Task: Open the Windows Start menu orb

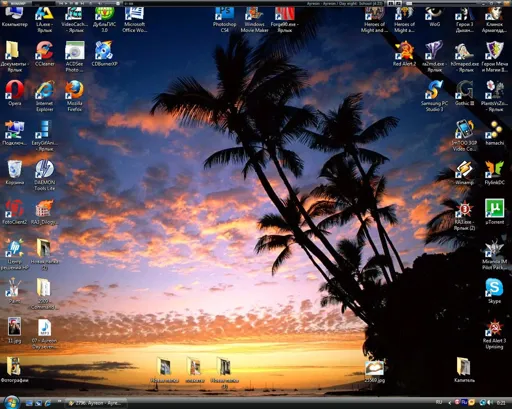Action: point(12,402)
